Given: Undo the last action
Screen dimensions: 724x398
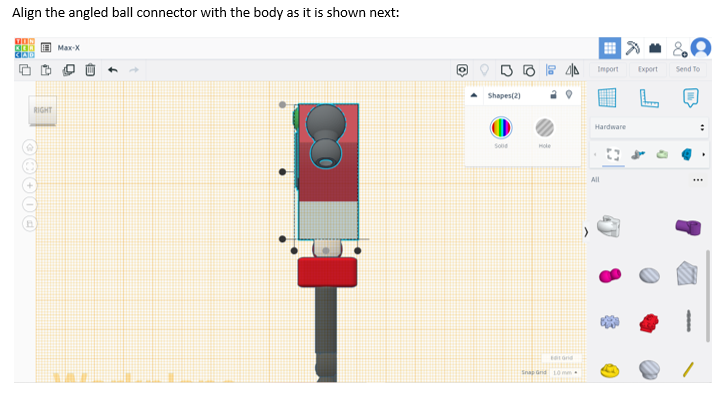Looking at the screenshot, I should point(113,70).
